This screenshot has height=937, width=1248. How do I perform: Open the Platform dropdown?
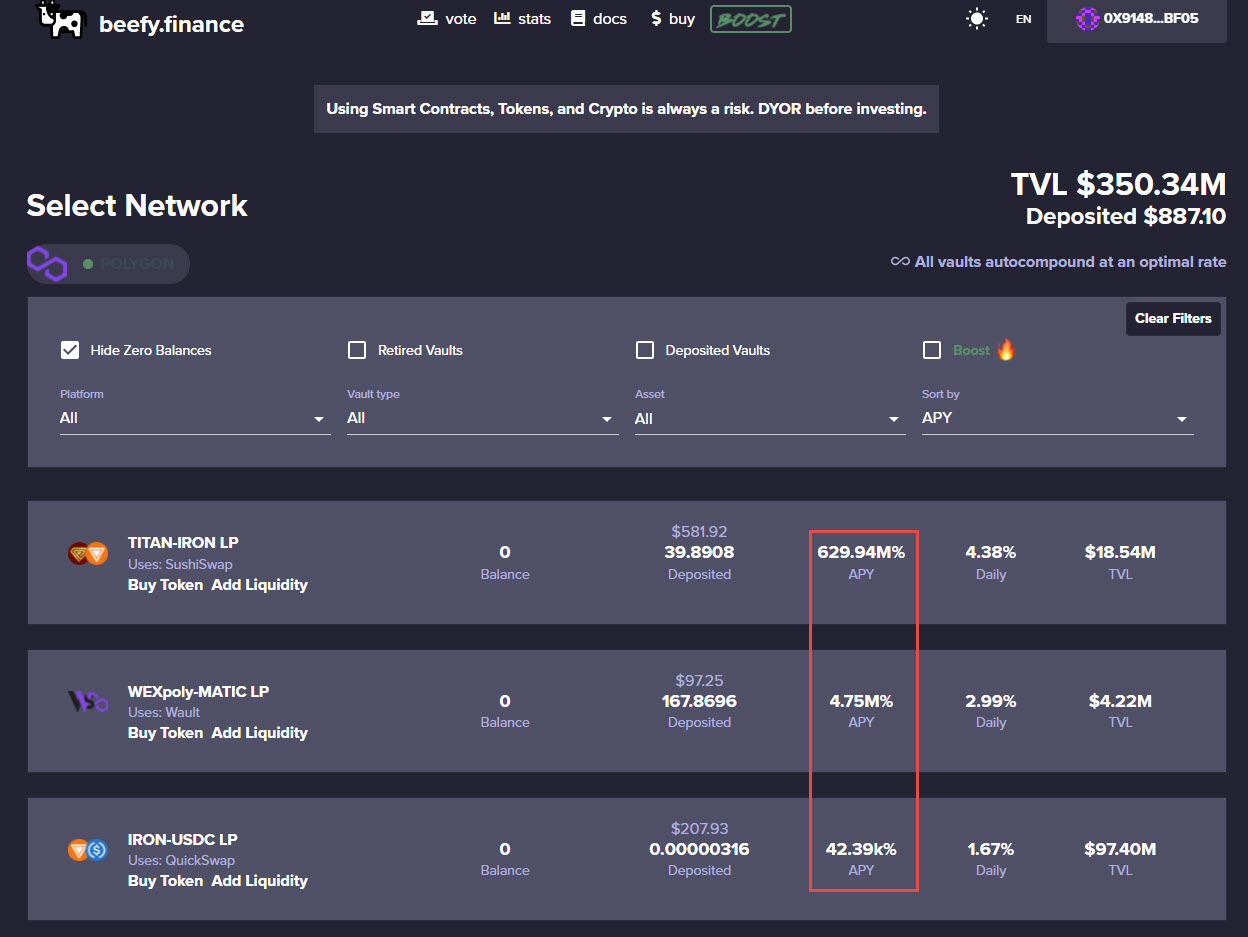pos(195,418)
